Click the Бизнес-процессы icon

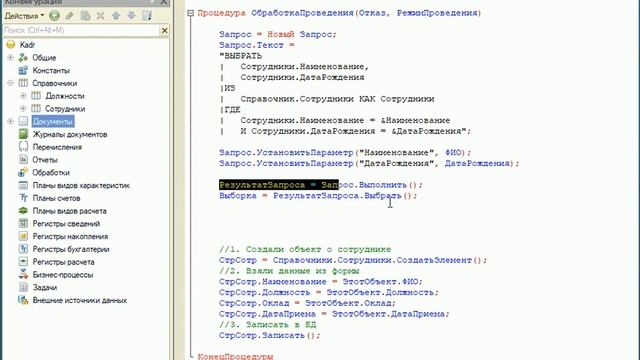click(23, 274)
